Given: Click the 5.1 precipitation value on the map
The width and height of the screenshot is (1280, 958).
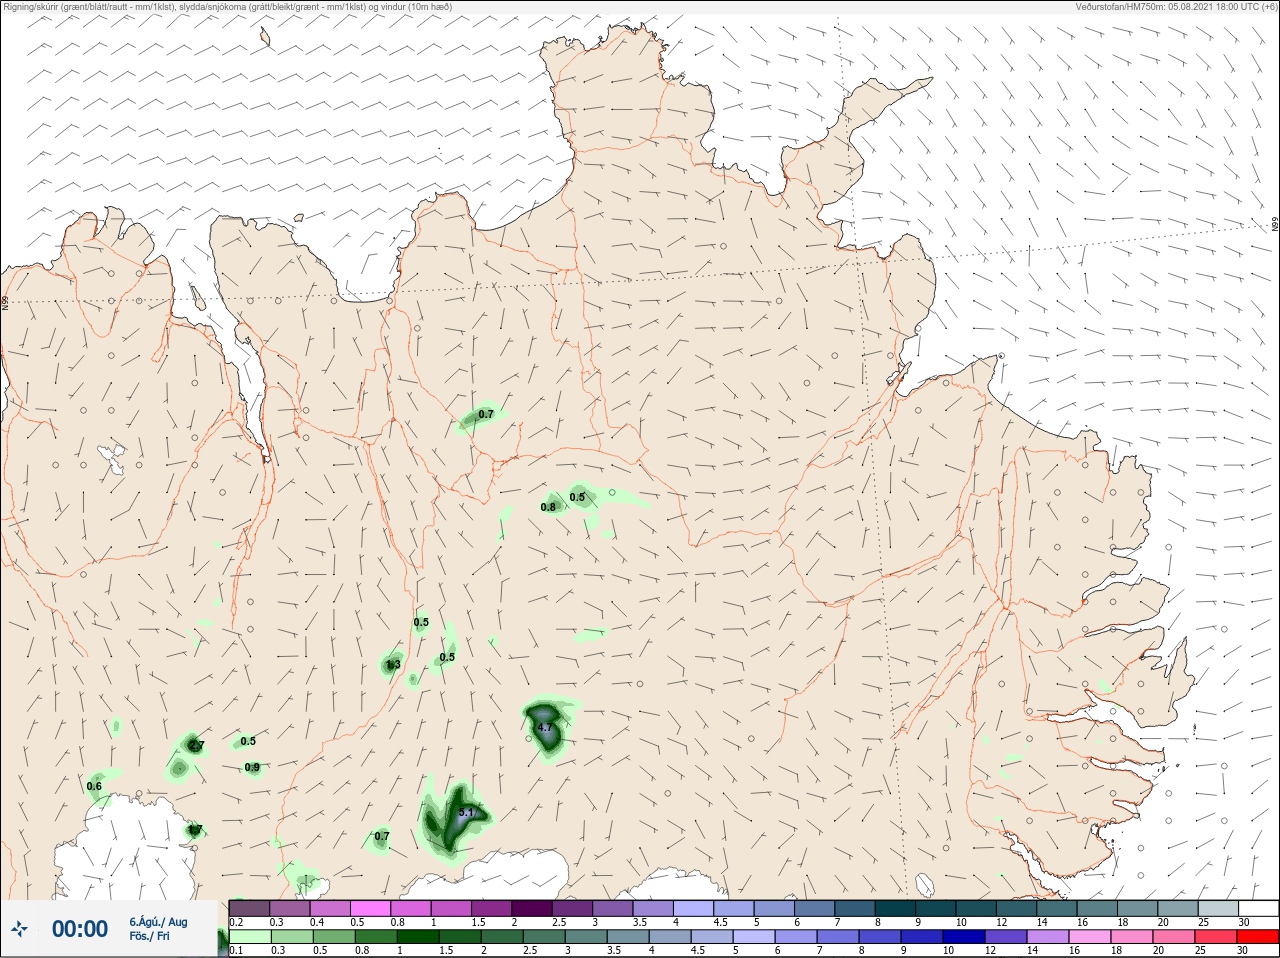Looking at the screenshot, I should pyautogui.click(x=466, y=813).
